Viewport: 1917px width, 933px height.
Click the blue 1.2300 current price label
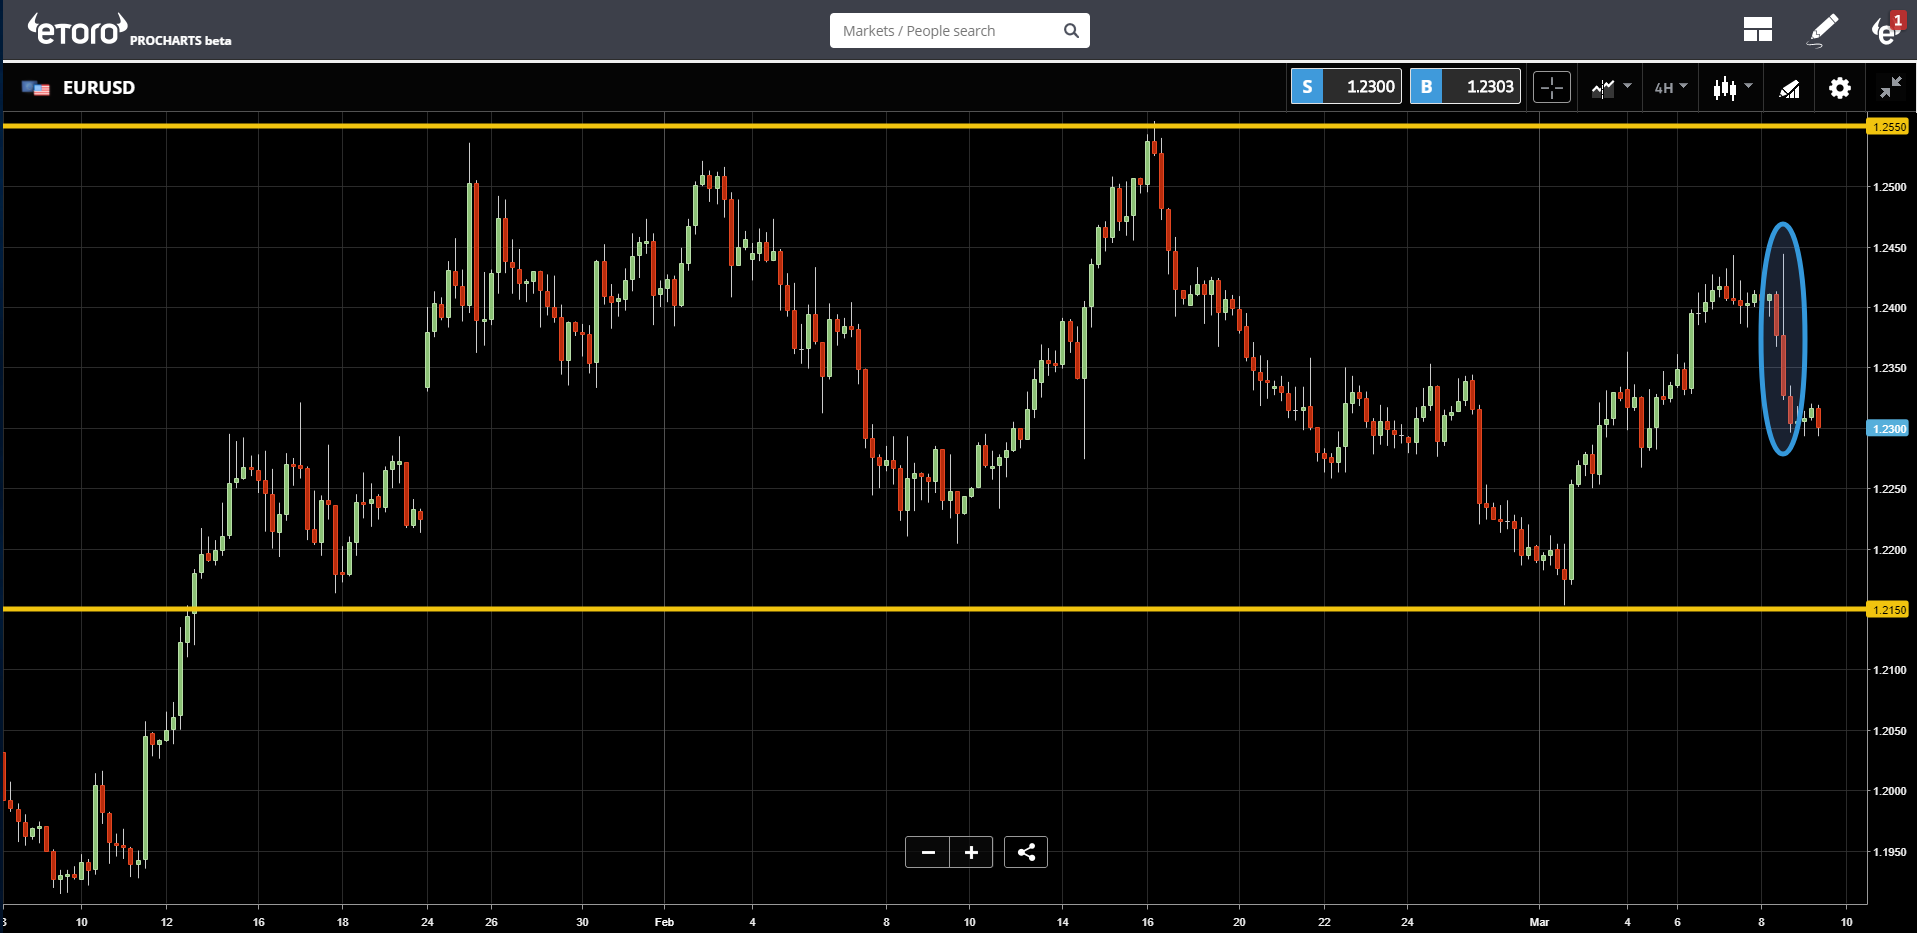tap(1888, 429)
